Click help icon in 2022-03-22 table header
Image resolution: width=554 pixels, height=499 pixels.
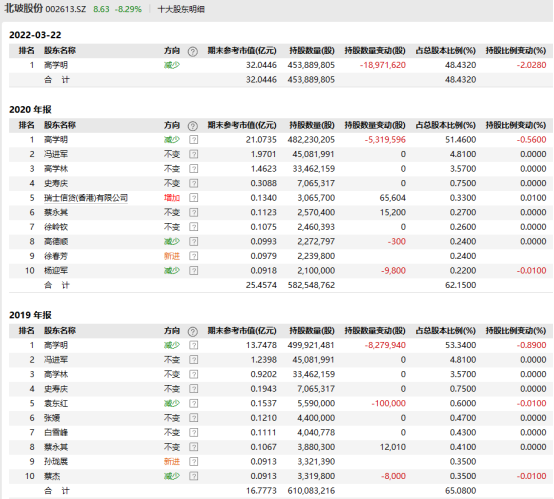pyautogui.click(x=193, y=52)
